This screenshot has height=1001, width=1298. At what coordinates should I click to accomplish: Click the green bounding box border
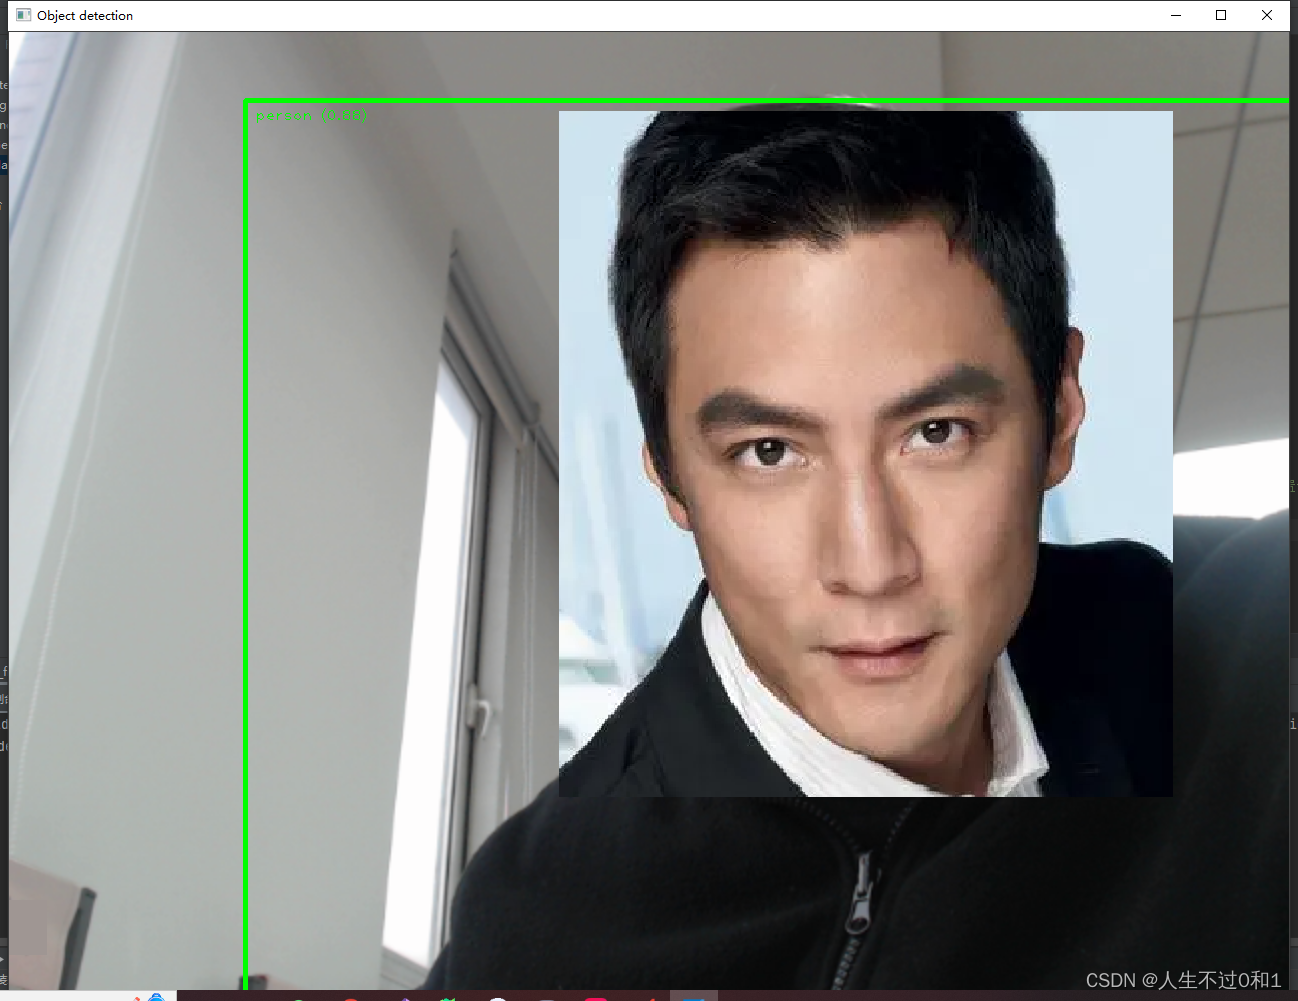(247, 500)
